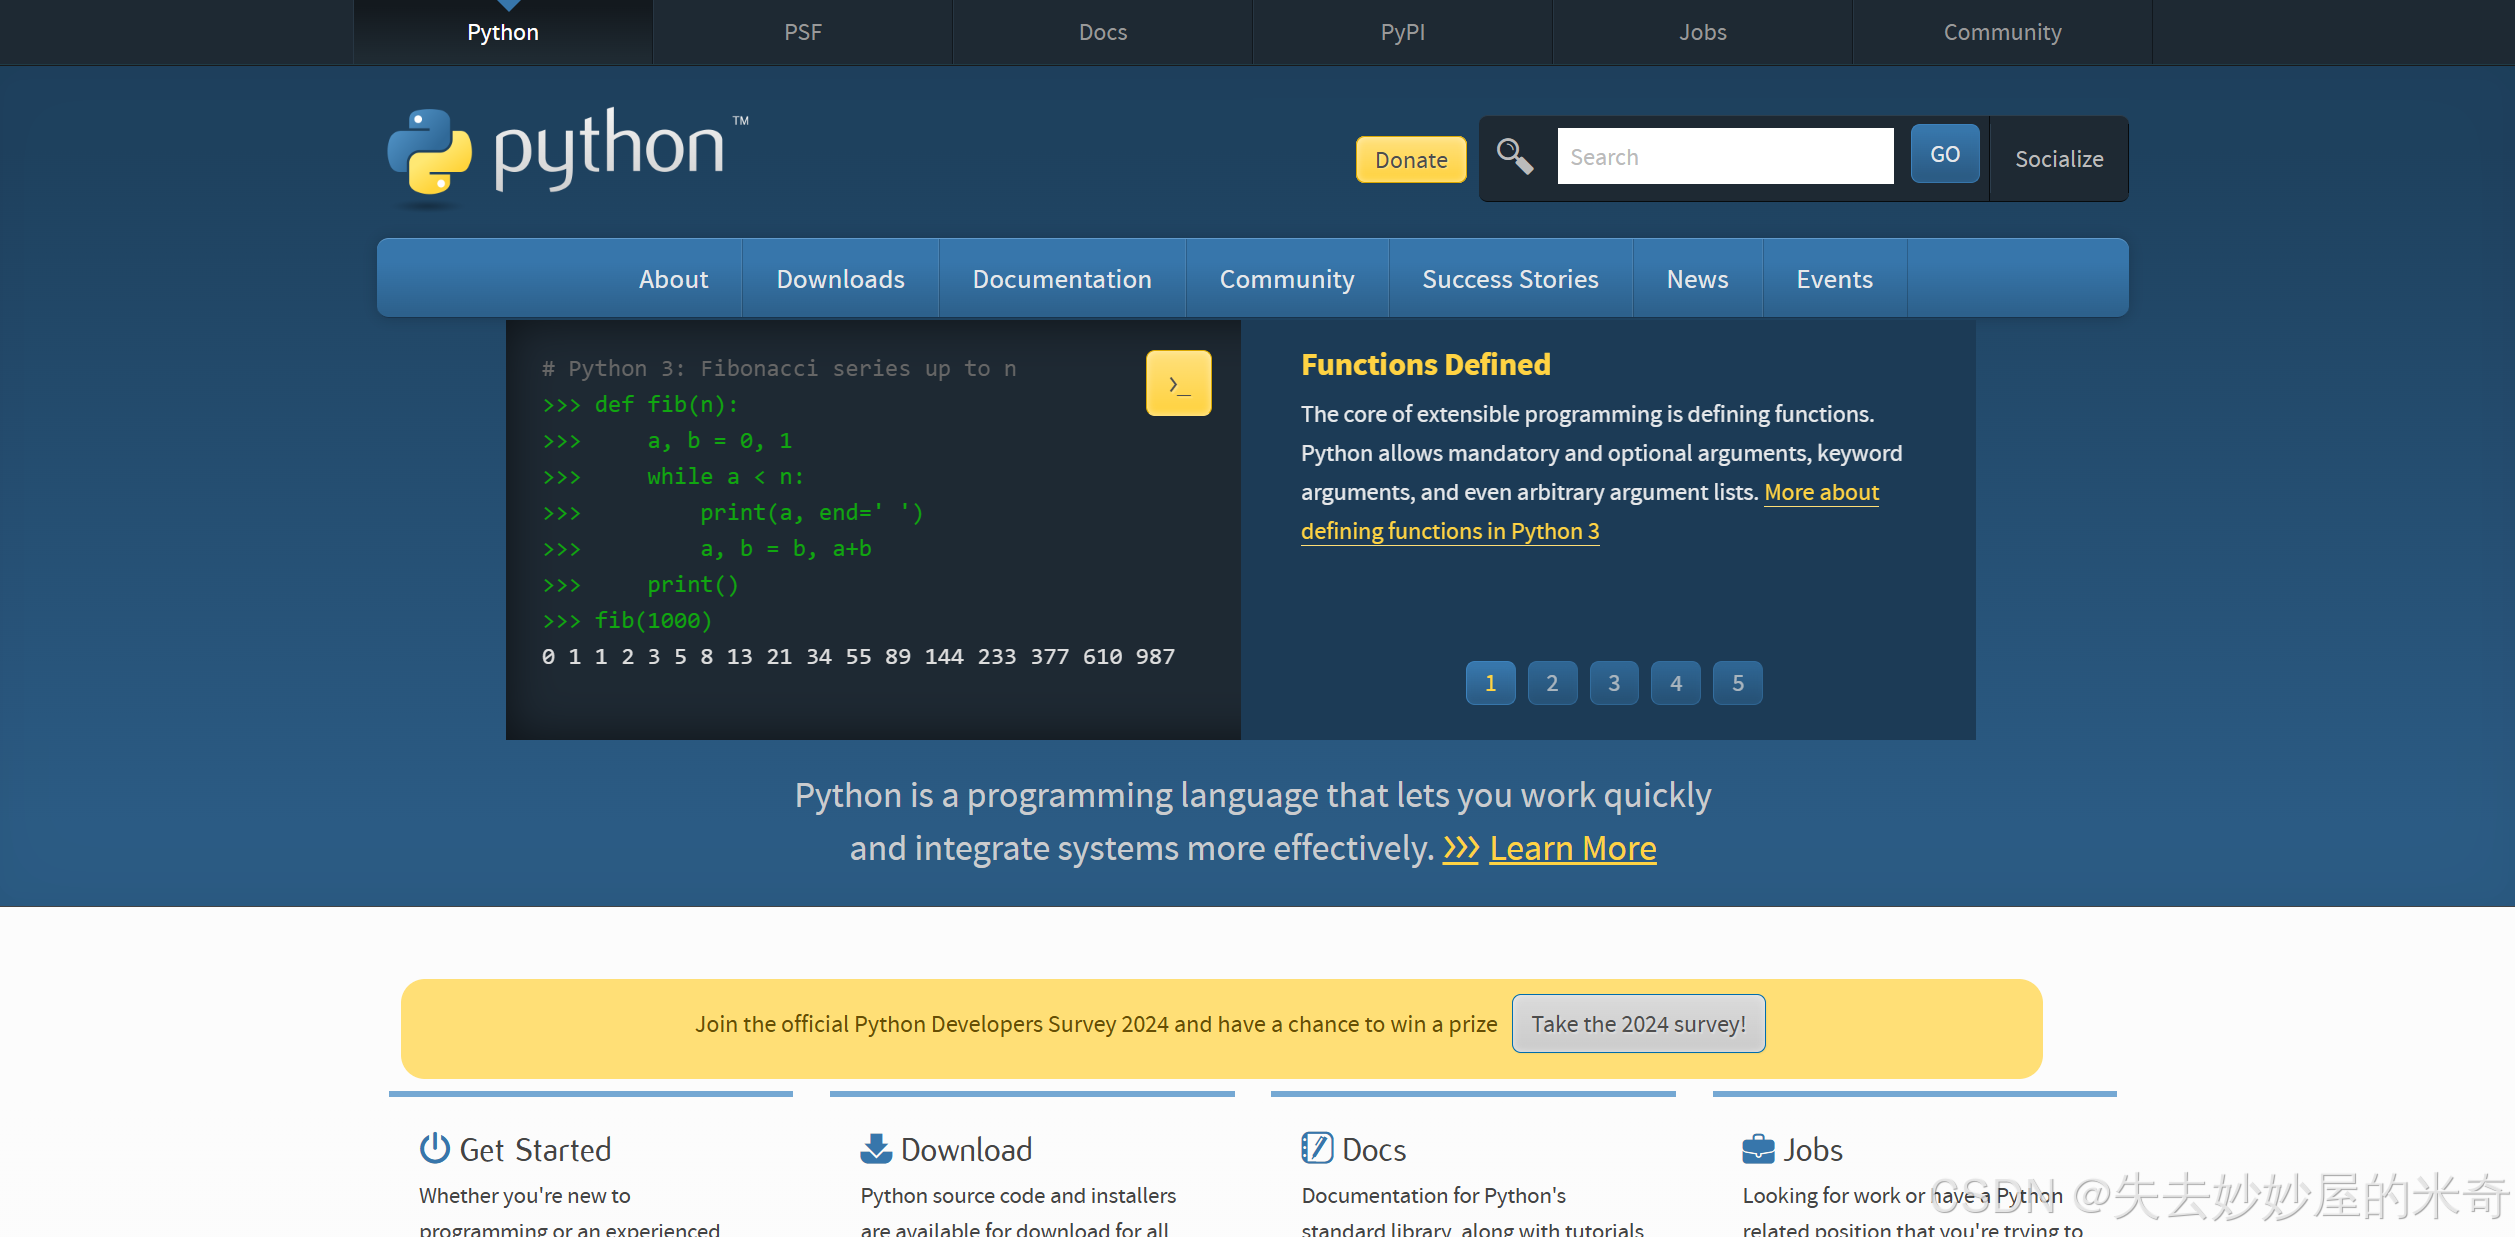2515x1237 pixels.
Task: Click the Python snake logo
Action: 430,152
